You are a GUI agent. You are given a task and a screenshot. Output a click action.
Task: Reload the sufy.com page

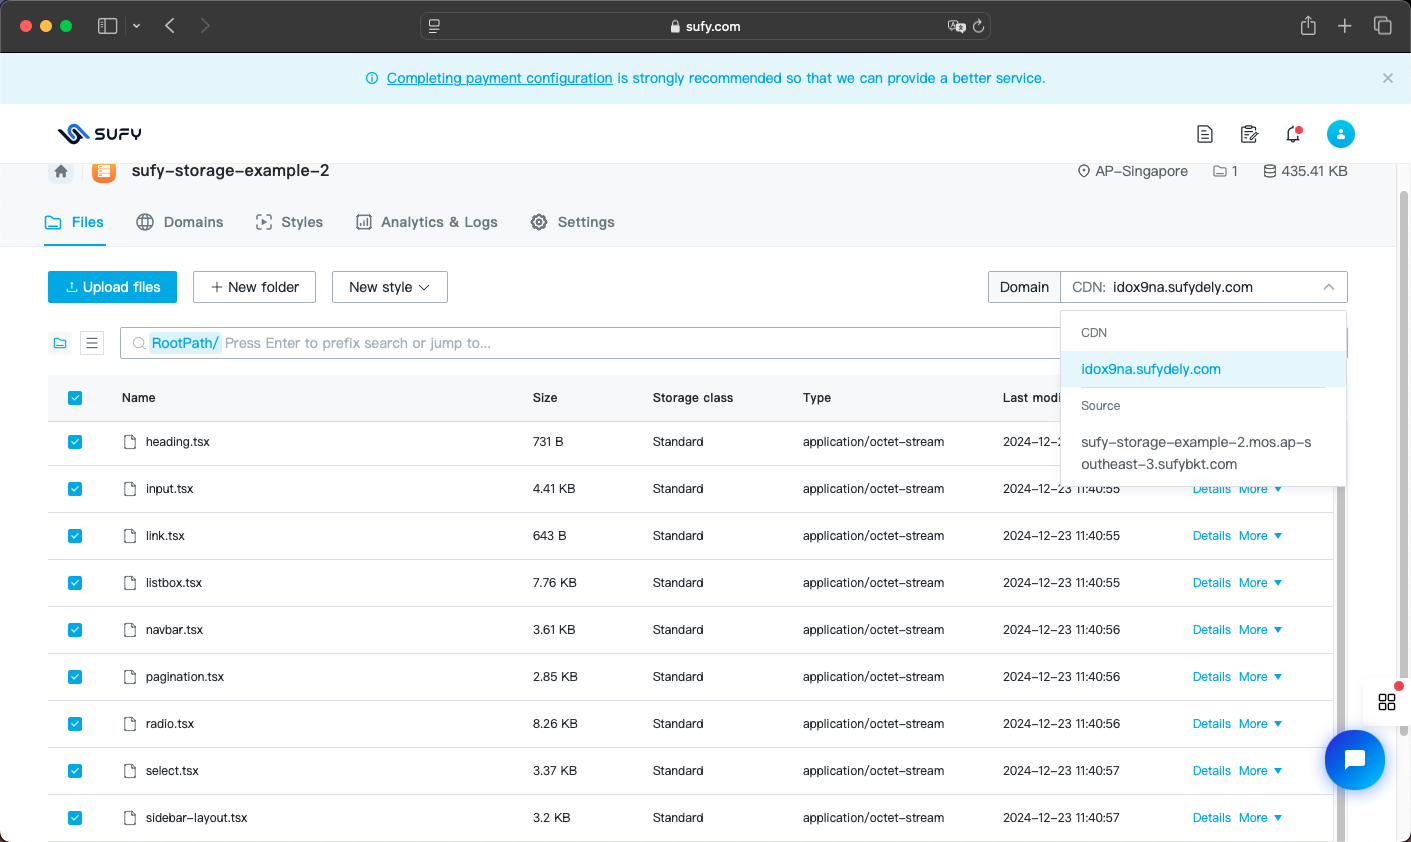979,27
